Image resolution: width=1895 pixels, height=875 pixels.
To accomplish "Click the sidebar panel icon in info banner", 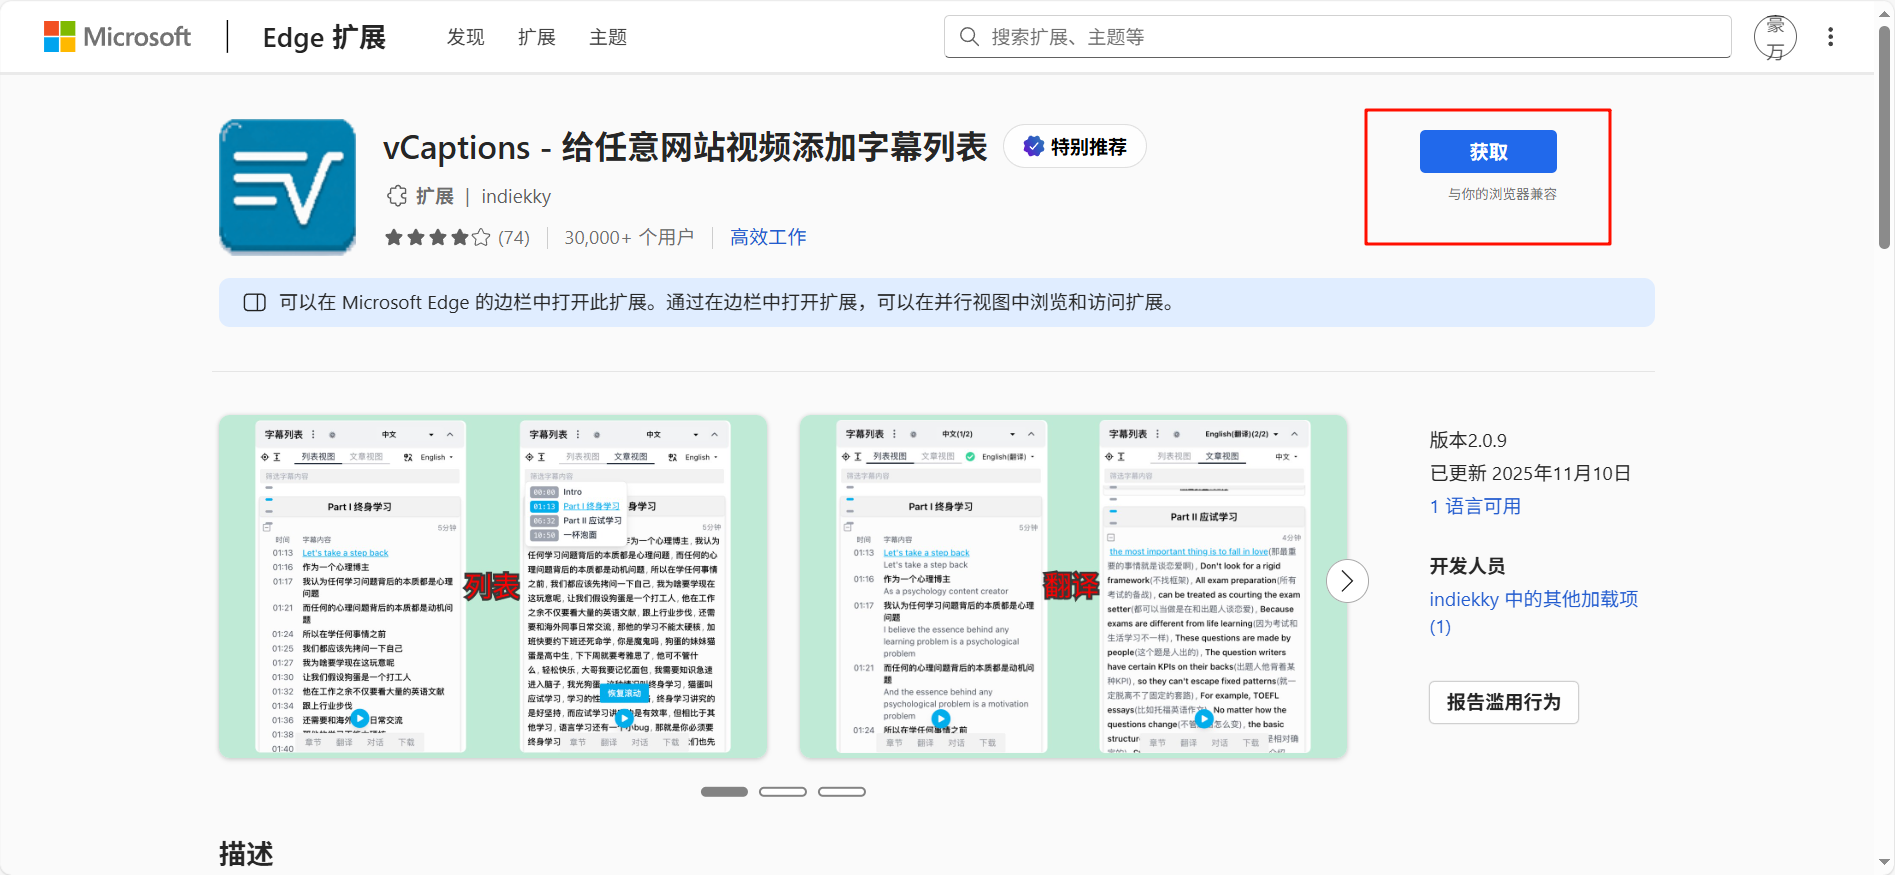I will point(255,302).
